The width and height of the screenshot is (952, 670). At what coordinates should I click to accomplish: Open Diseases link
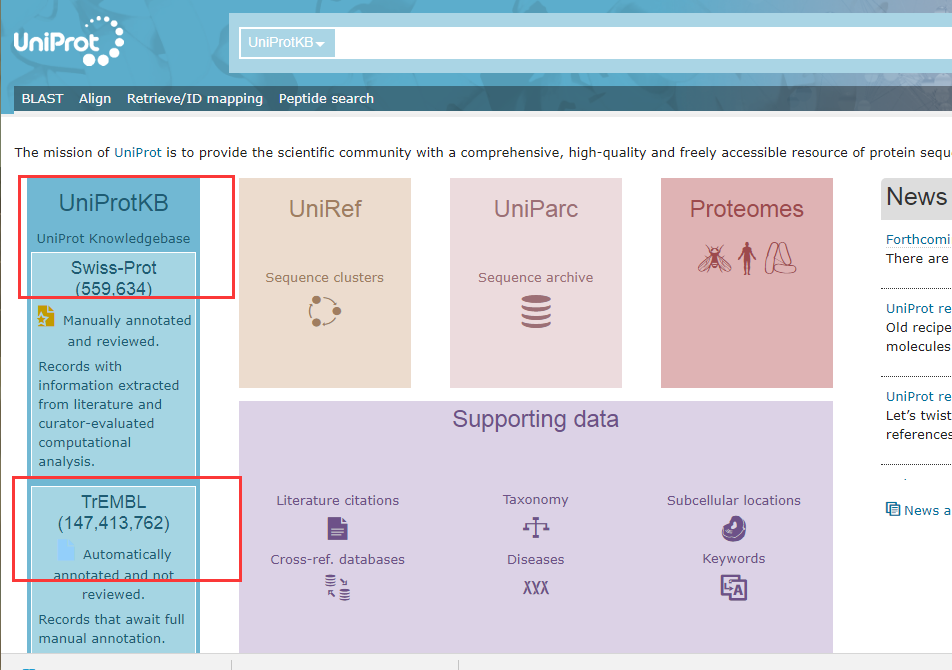[x=536, y=559]
